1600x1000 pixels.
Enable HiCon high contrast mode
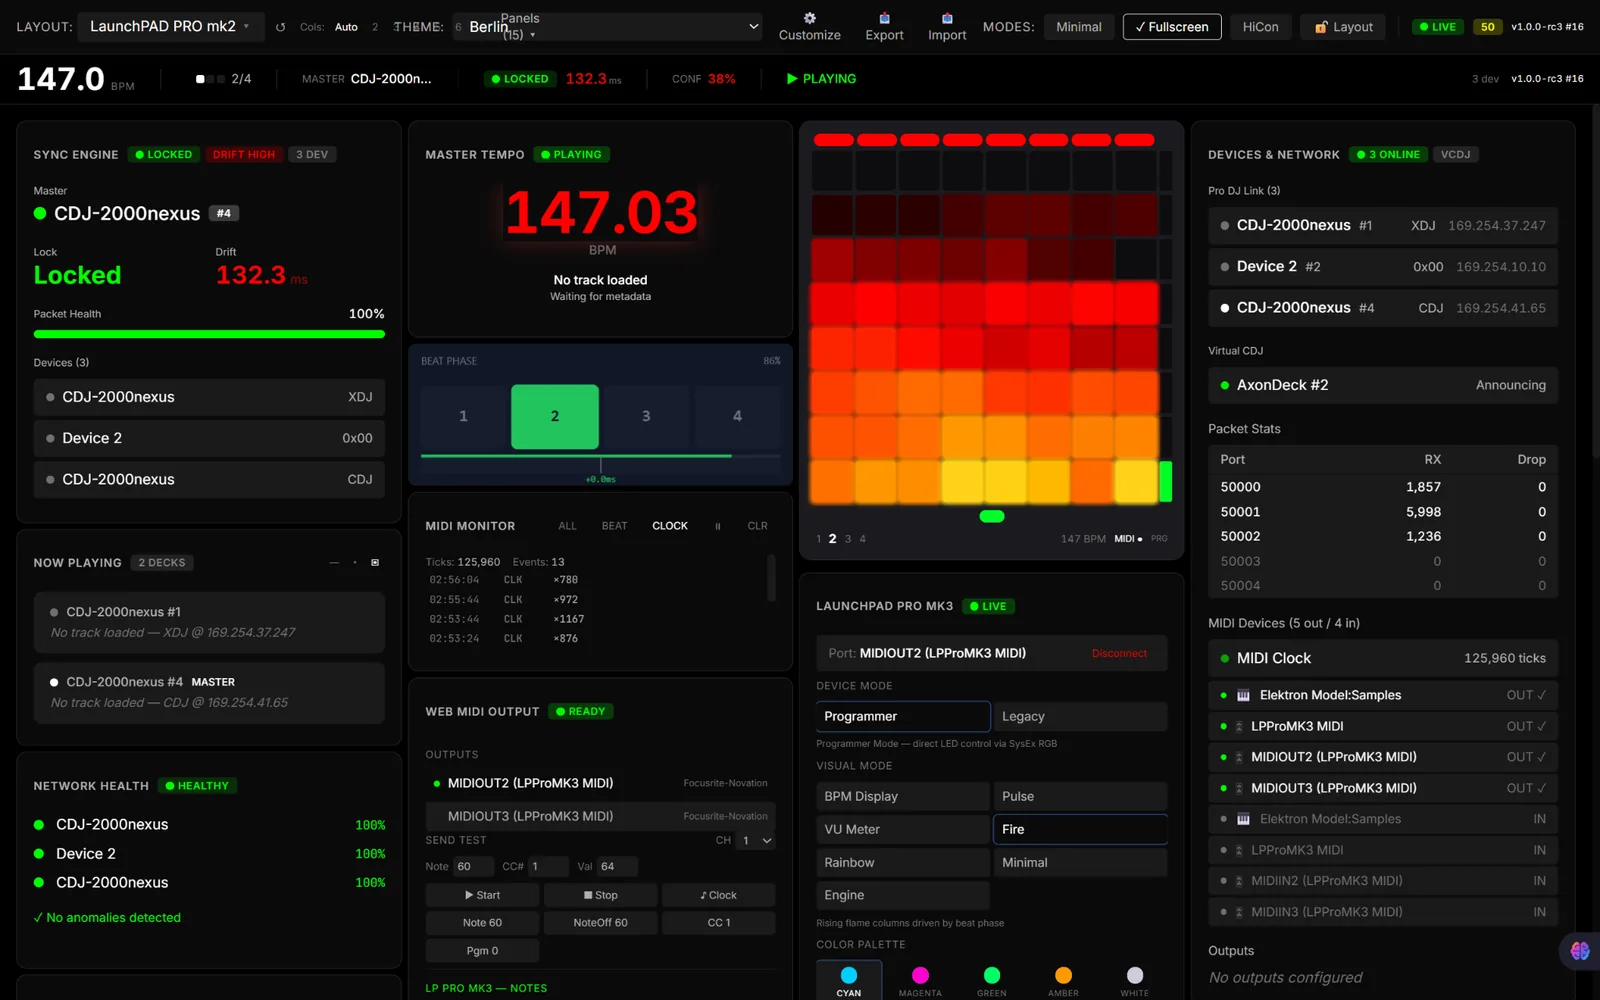(1260, 27)
